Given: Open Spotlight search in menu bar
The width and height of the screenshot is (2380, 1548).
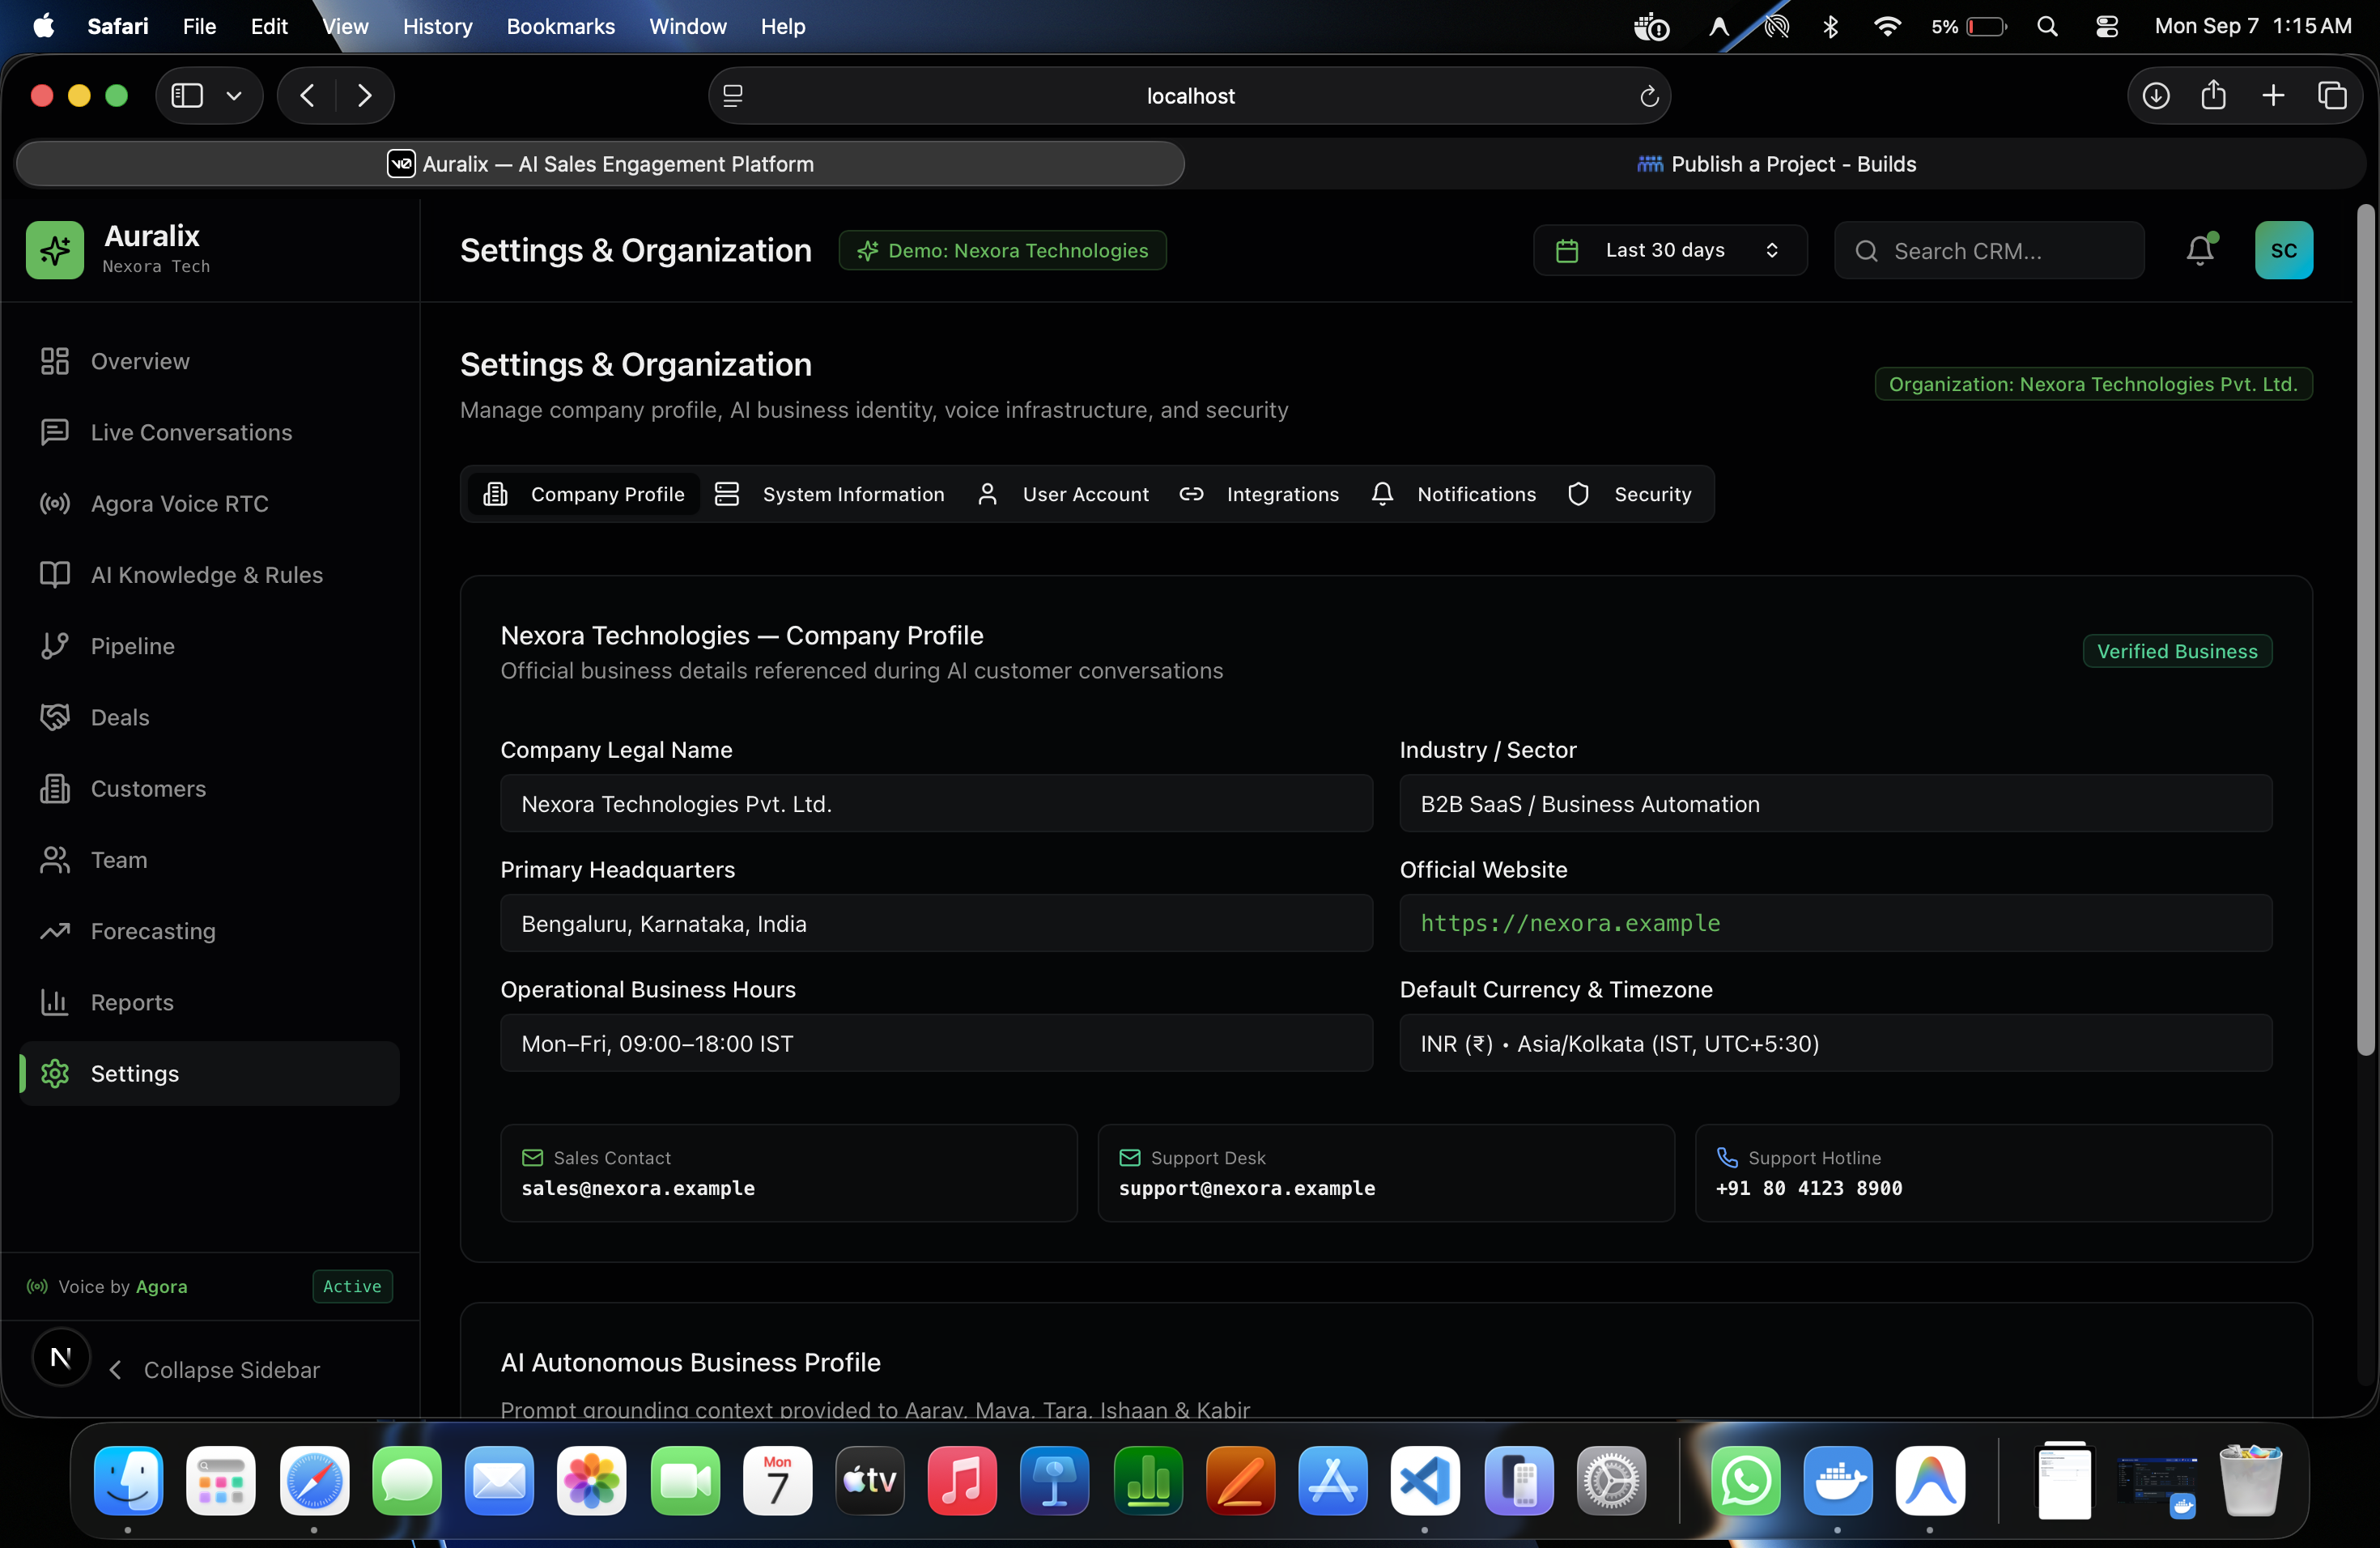Looking at the screenshot, I should (2047, 27).
